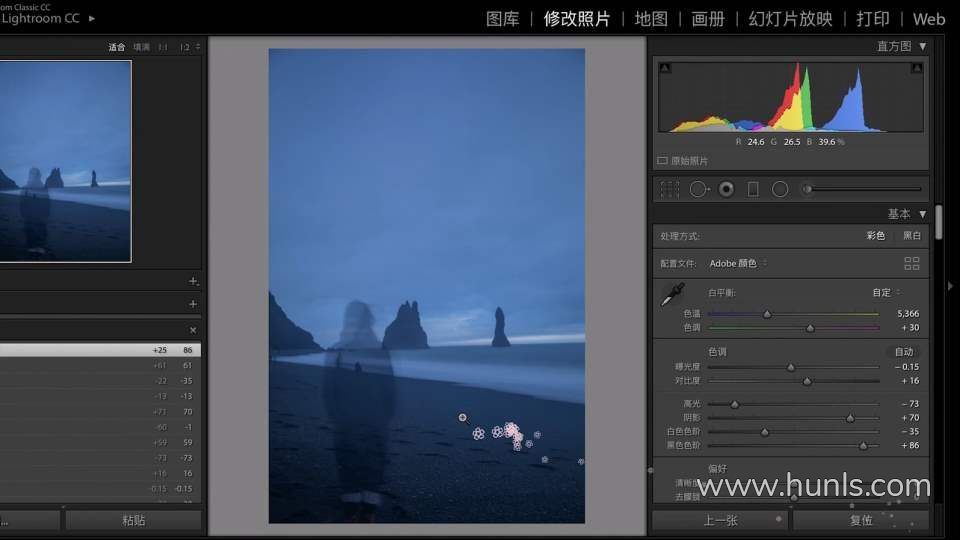Set navigator zoom to 适合
Screen dimensions: 960x540
coord(116,47)
